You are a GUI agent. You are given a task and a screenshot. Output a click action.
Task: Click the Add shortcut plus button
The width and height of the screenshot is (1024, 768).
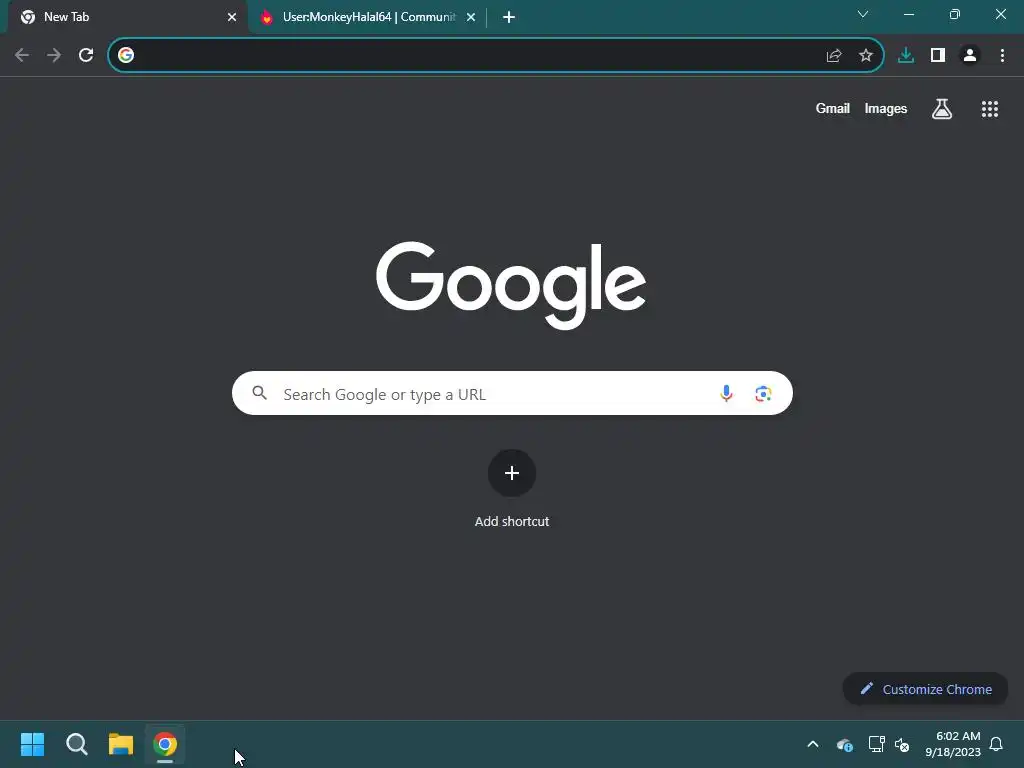pyautogui.click(x=512, y=473)
